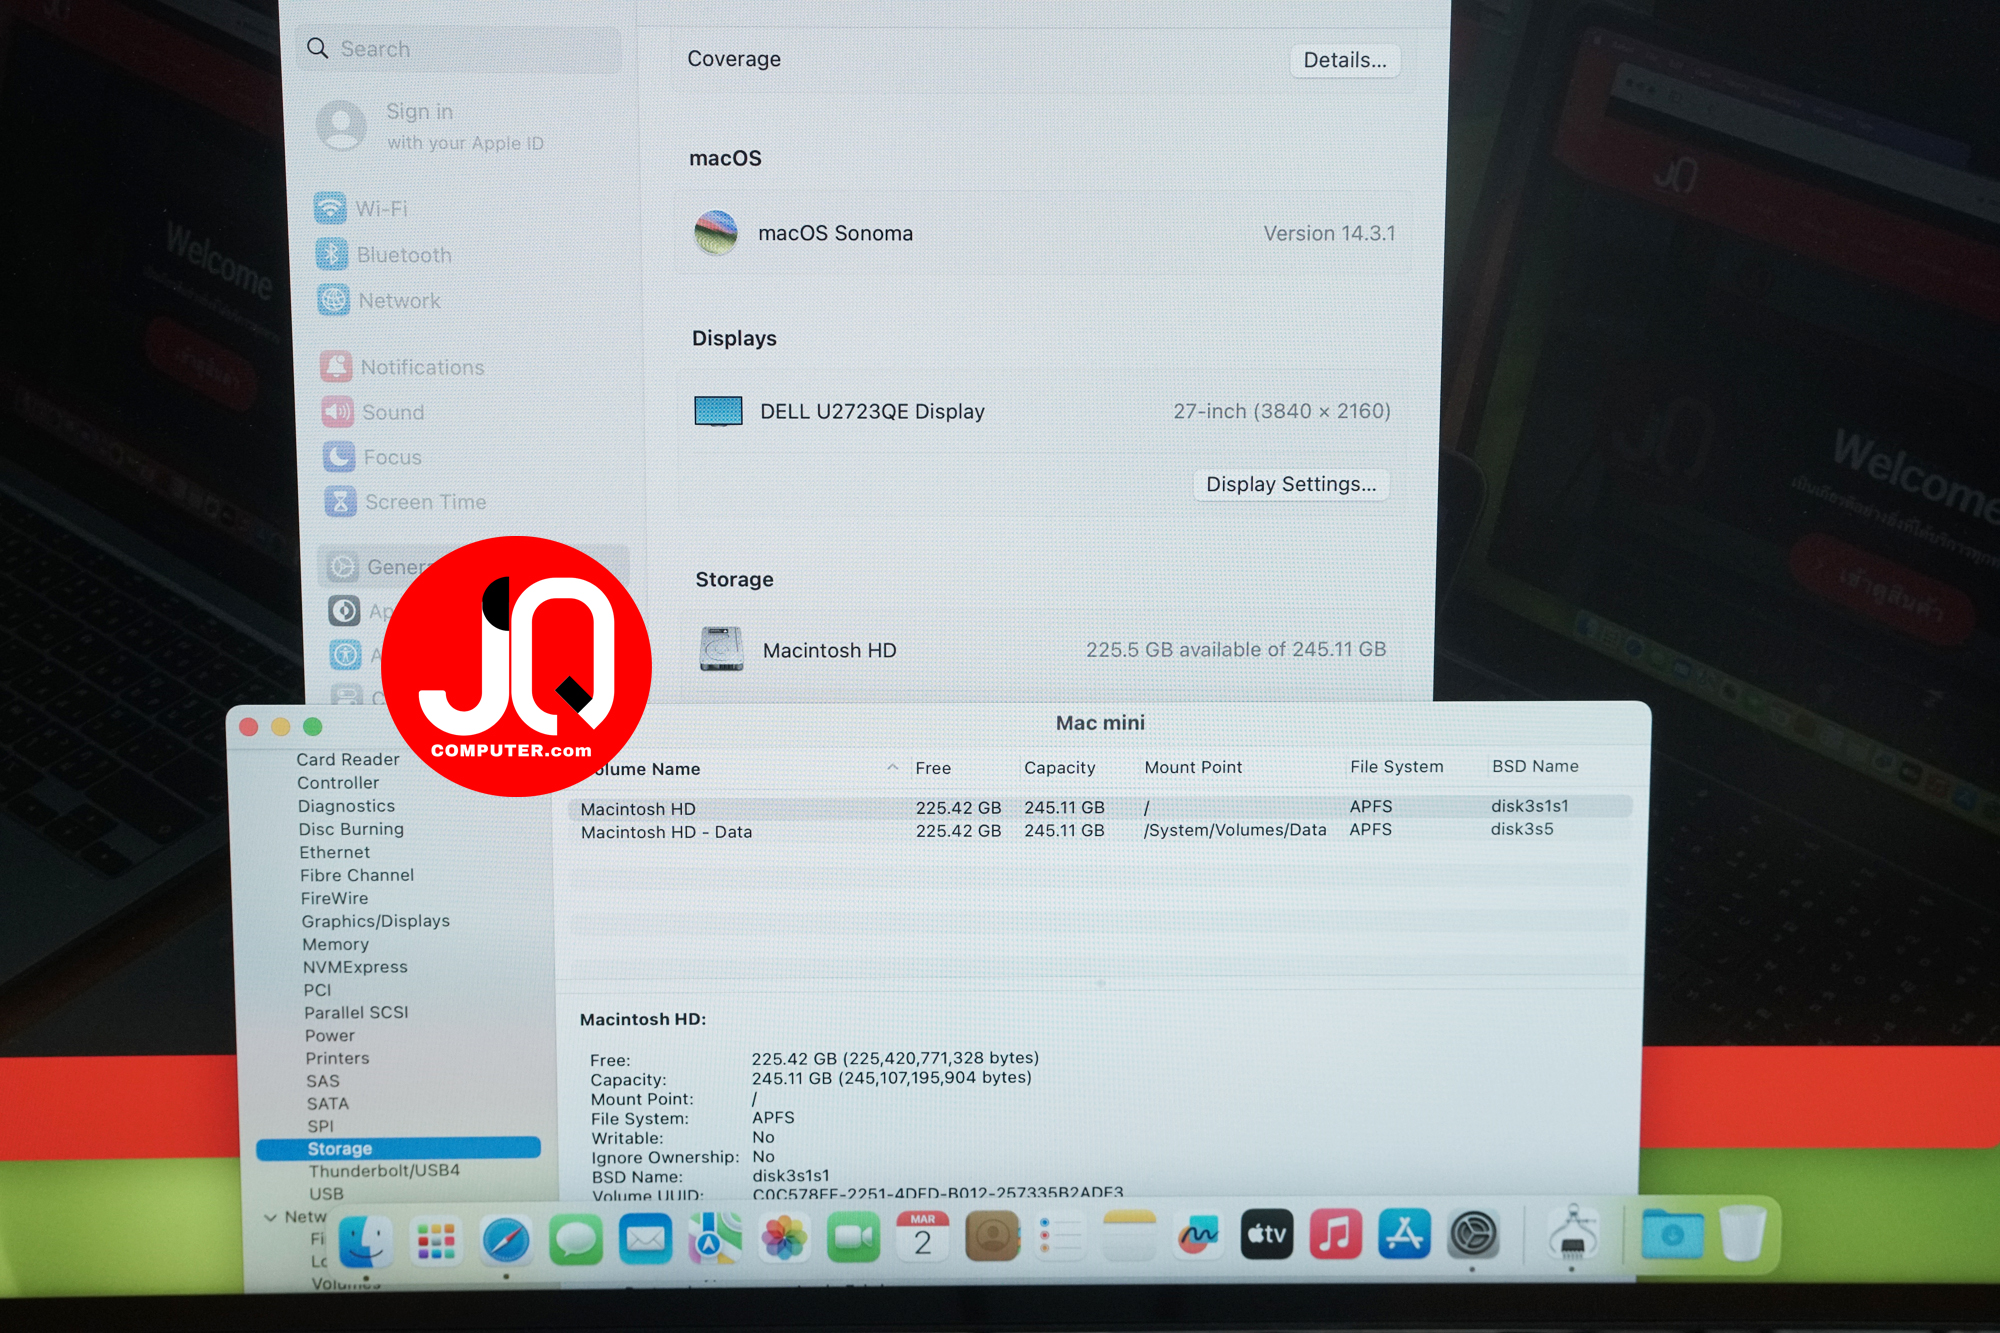
Task: Click the DELL display icon
Action: click(x=718, y=411)
